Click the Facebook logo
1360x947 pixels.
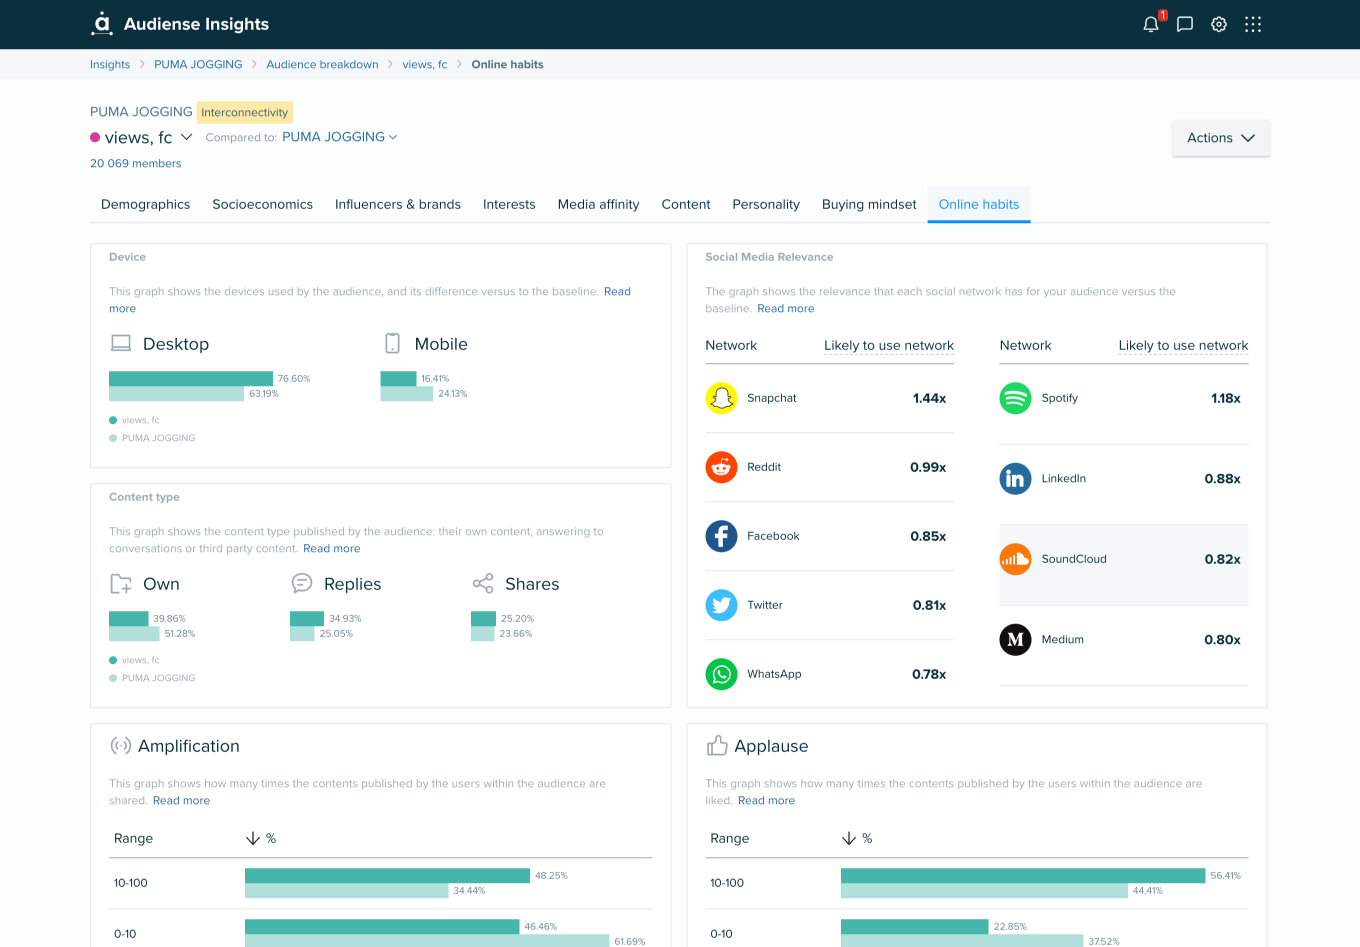(721, 536)
